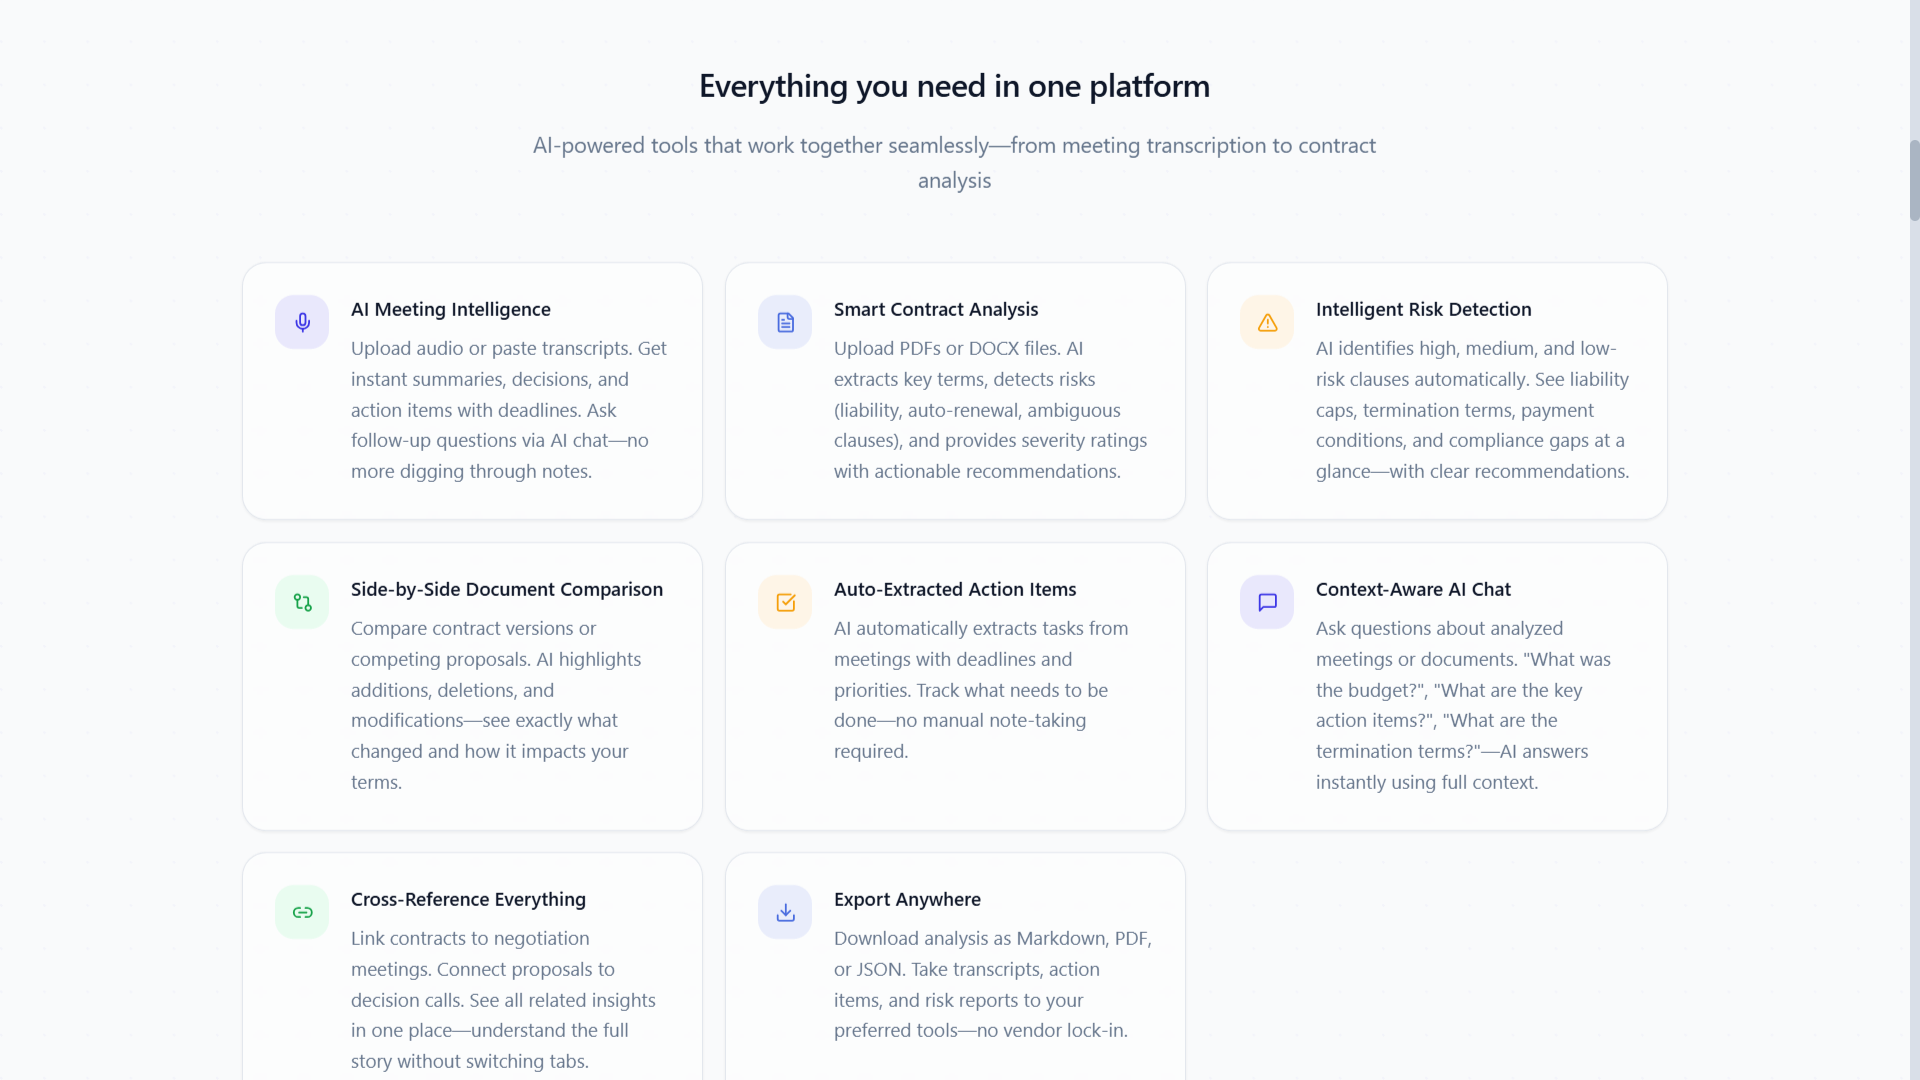Click Side-by-Side Document Comparison title
This screenshot has width=1920, height=1080.
point(506,590)
